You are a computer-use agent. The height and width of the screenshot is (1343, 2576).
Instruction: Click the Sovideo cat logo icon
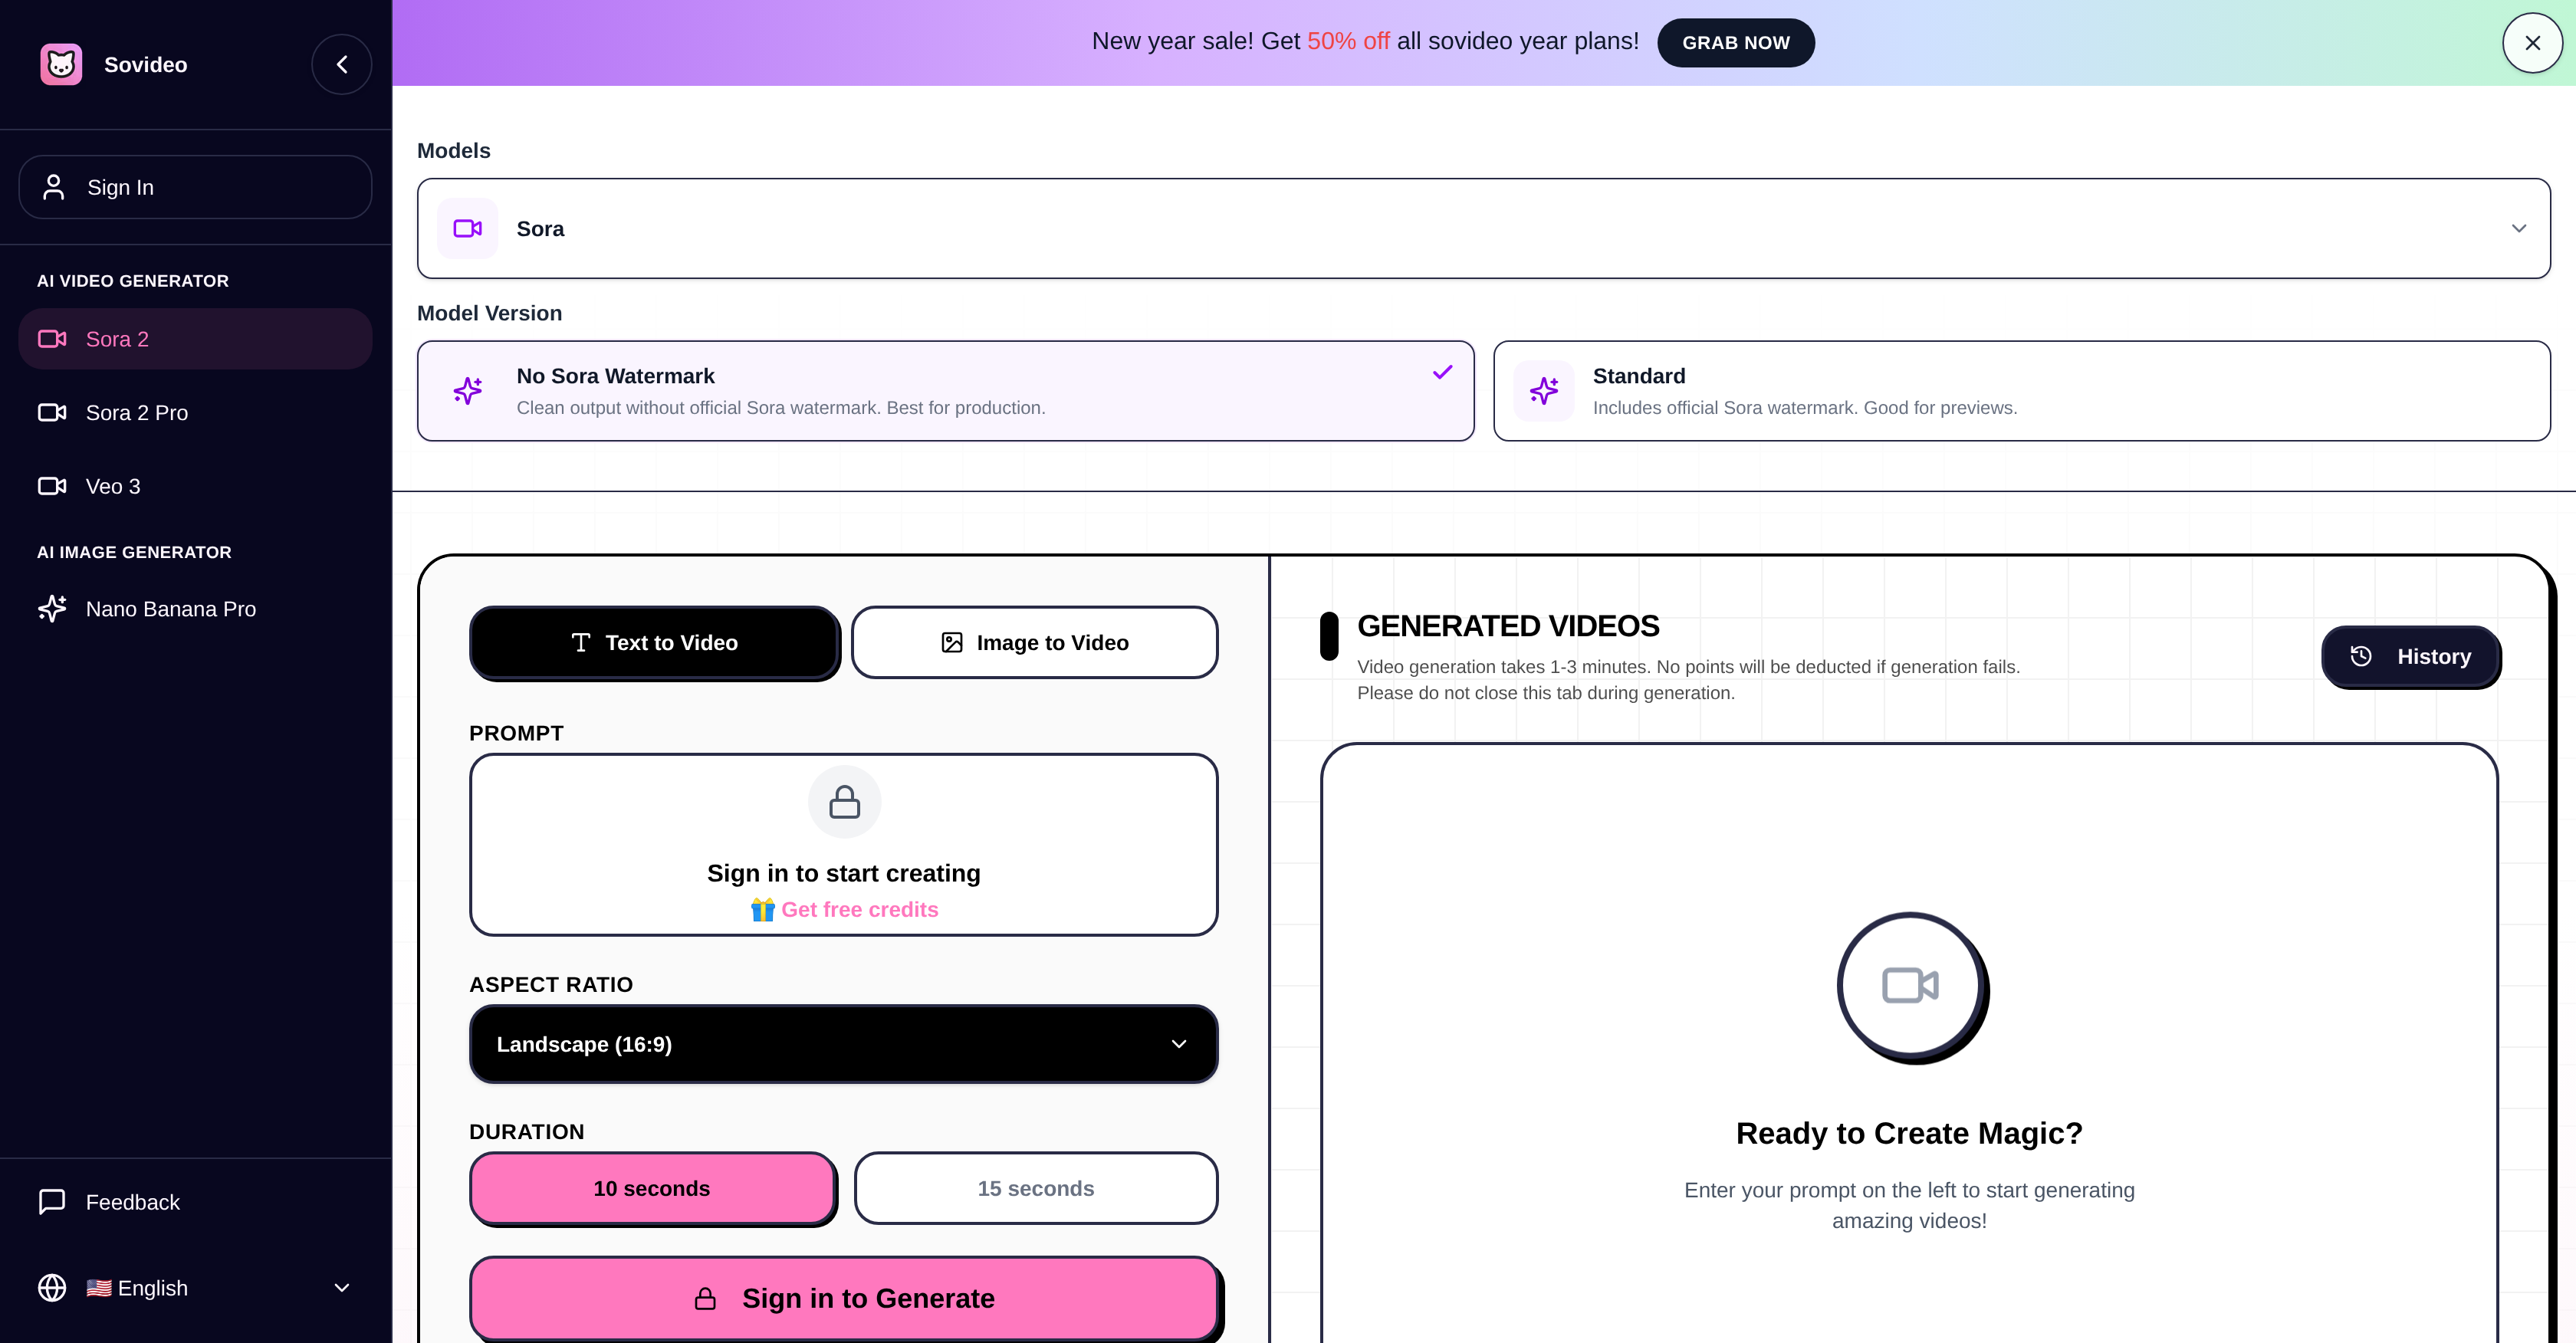pyautogui.click(x=61, y=65)
